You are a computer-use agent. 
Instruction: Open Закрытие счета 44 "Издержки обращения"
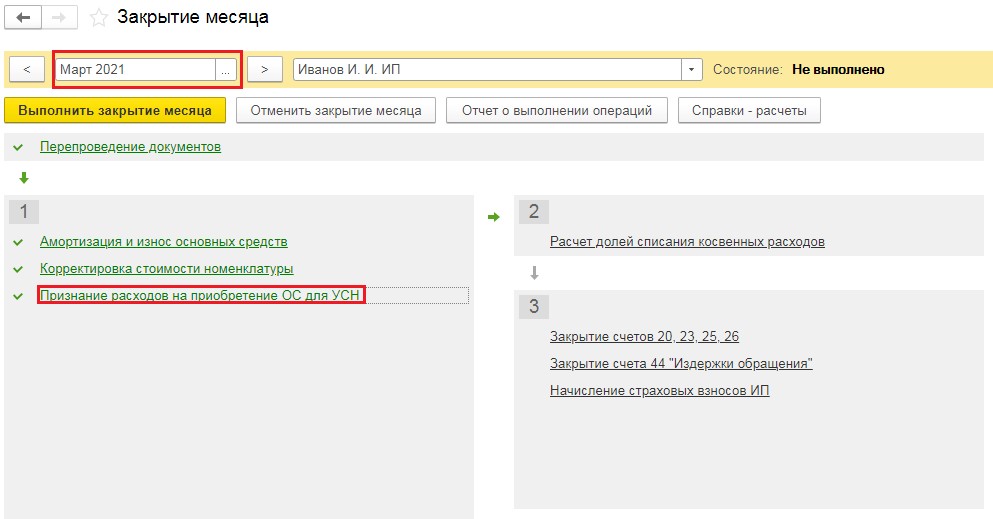coord(681,364)
